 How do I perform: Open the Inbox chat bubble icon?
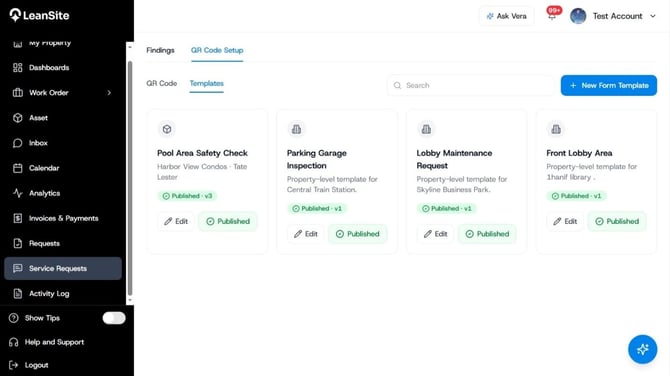coord(18,143)
